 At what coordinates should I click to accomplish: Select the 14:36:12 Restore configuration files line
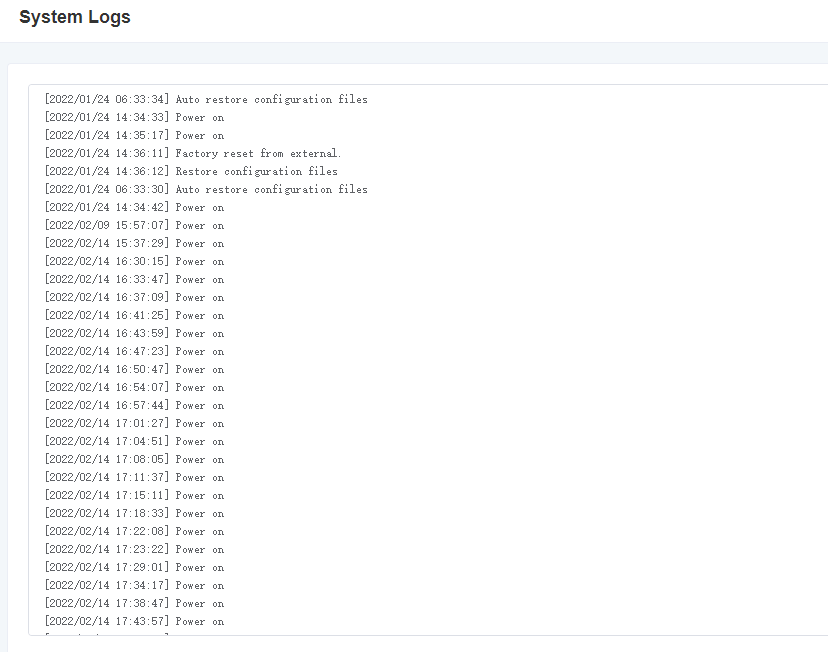[191, 171]
